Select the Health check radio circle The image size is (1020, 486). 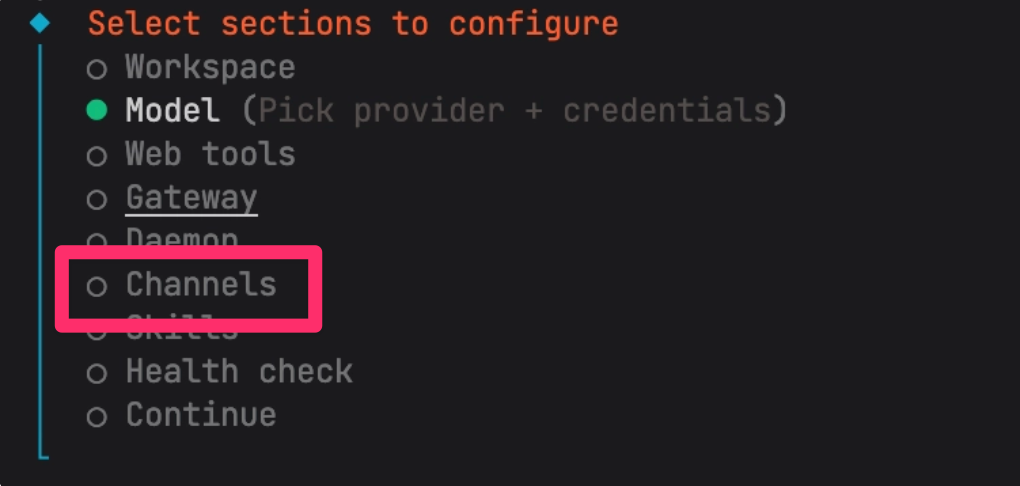click(96, 374)
